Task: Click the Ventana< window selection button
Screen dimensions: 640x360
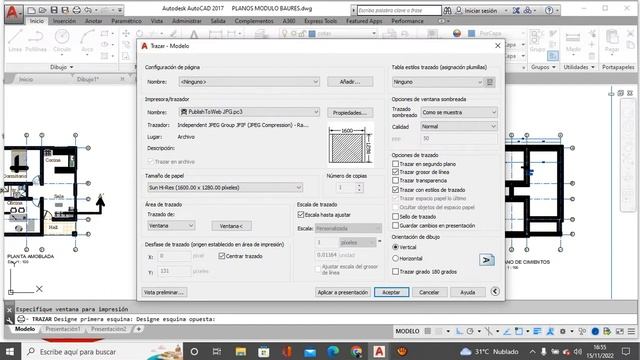Action: point(231,226)
